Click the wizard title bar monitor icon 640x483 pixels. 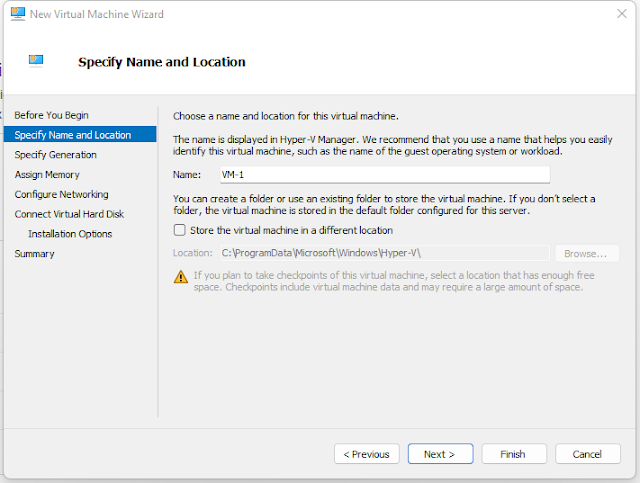pyautogui.click(x=18, y=14)
